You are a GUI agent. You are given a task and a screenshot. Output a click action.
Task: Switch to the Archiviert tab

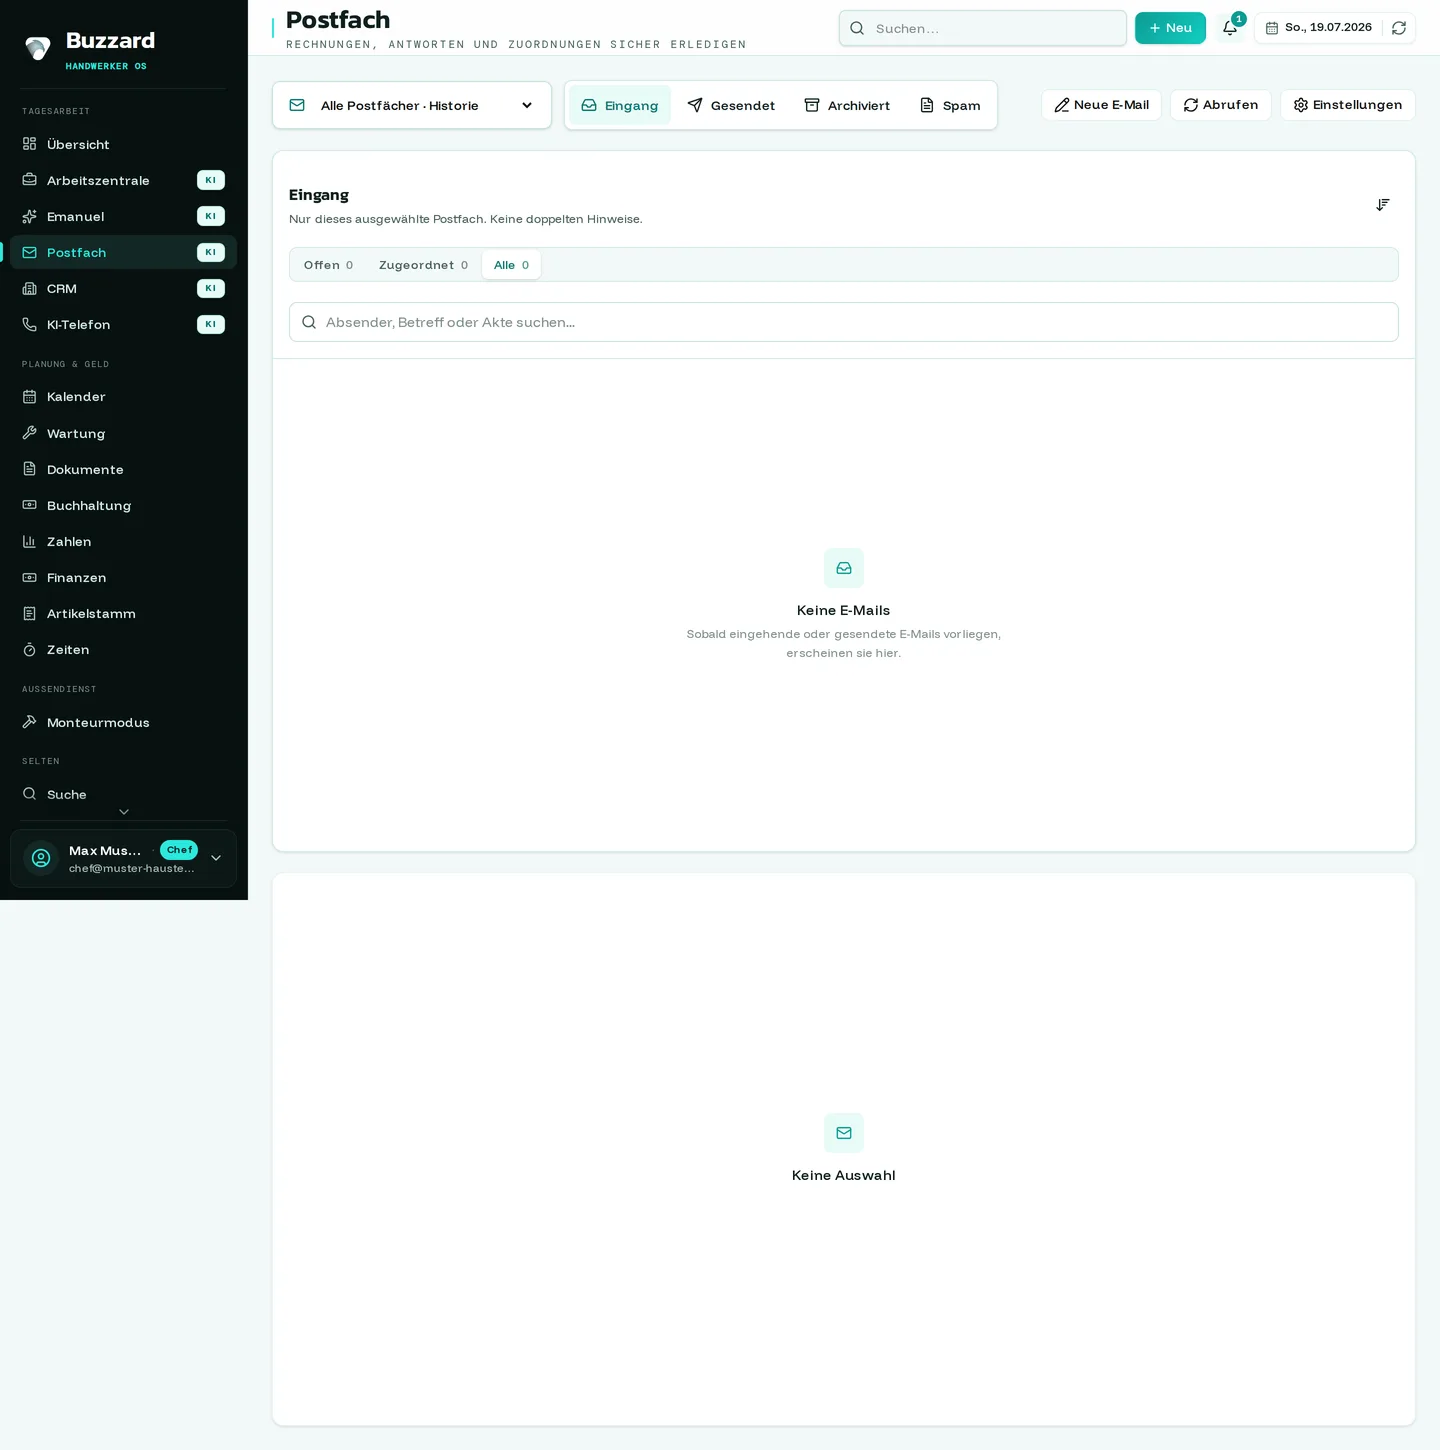click(847, 105)
